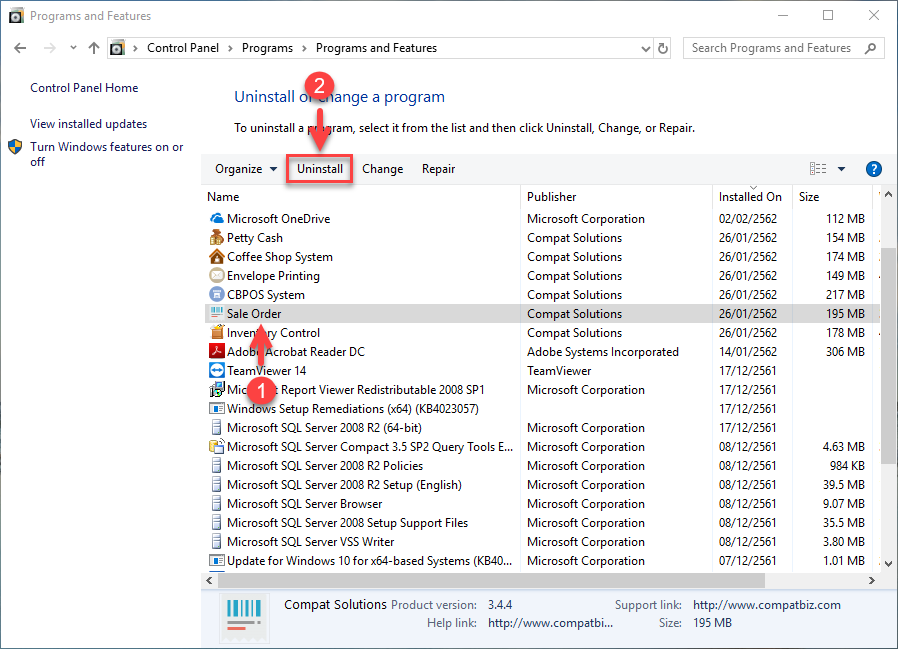
Task: Click product version 3.4.4 value
Action: pos(500,605)
